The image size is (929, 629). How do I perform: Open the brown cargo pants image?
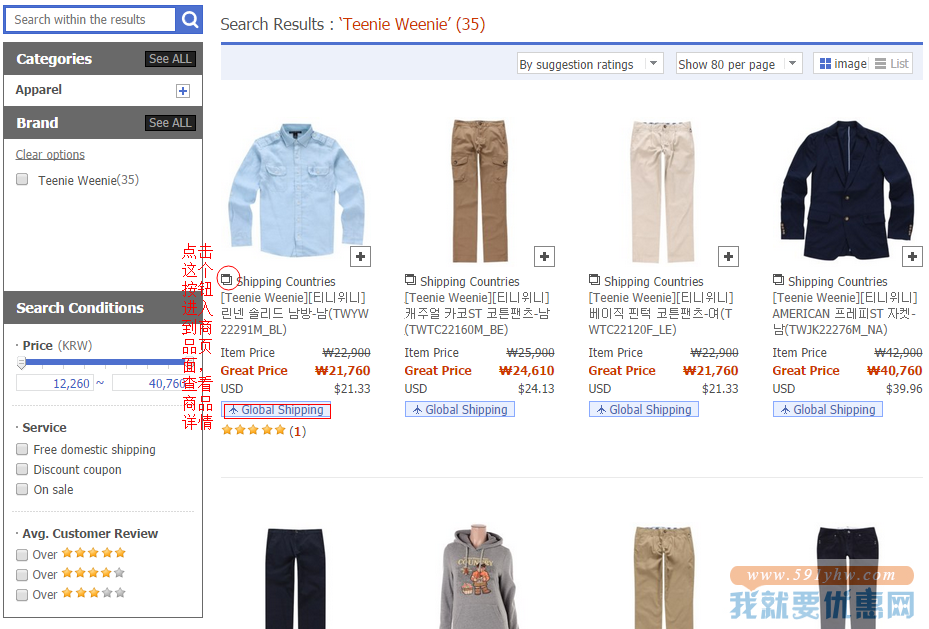click(480, 191)
